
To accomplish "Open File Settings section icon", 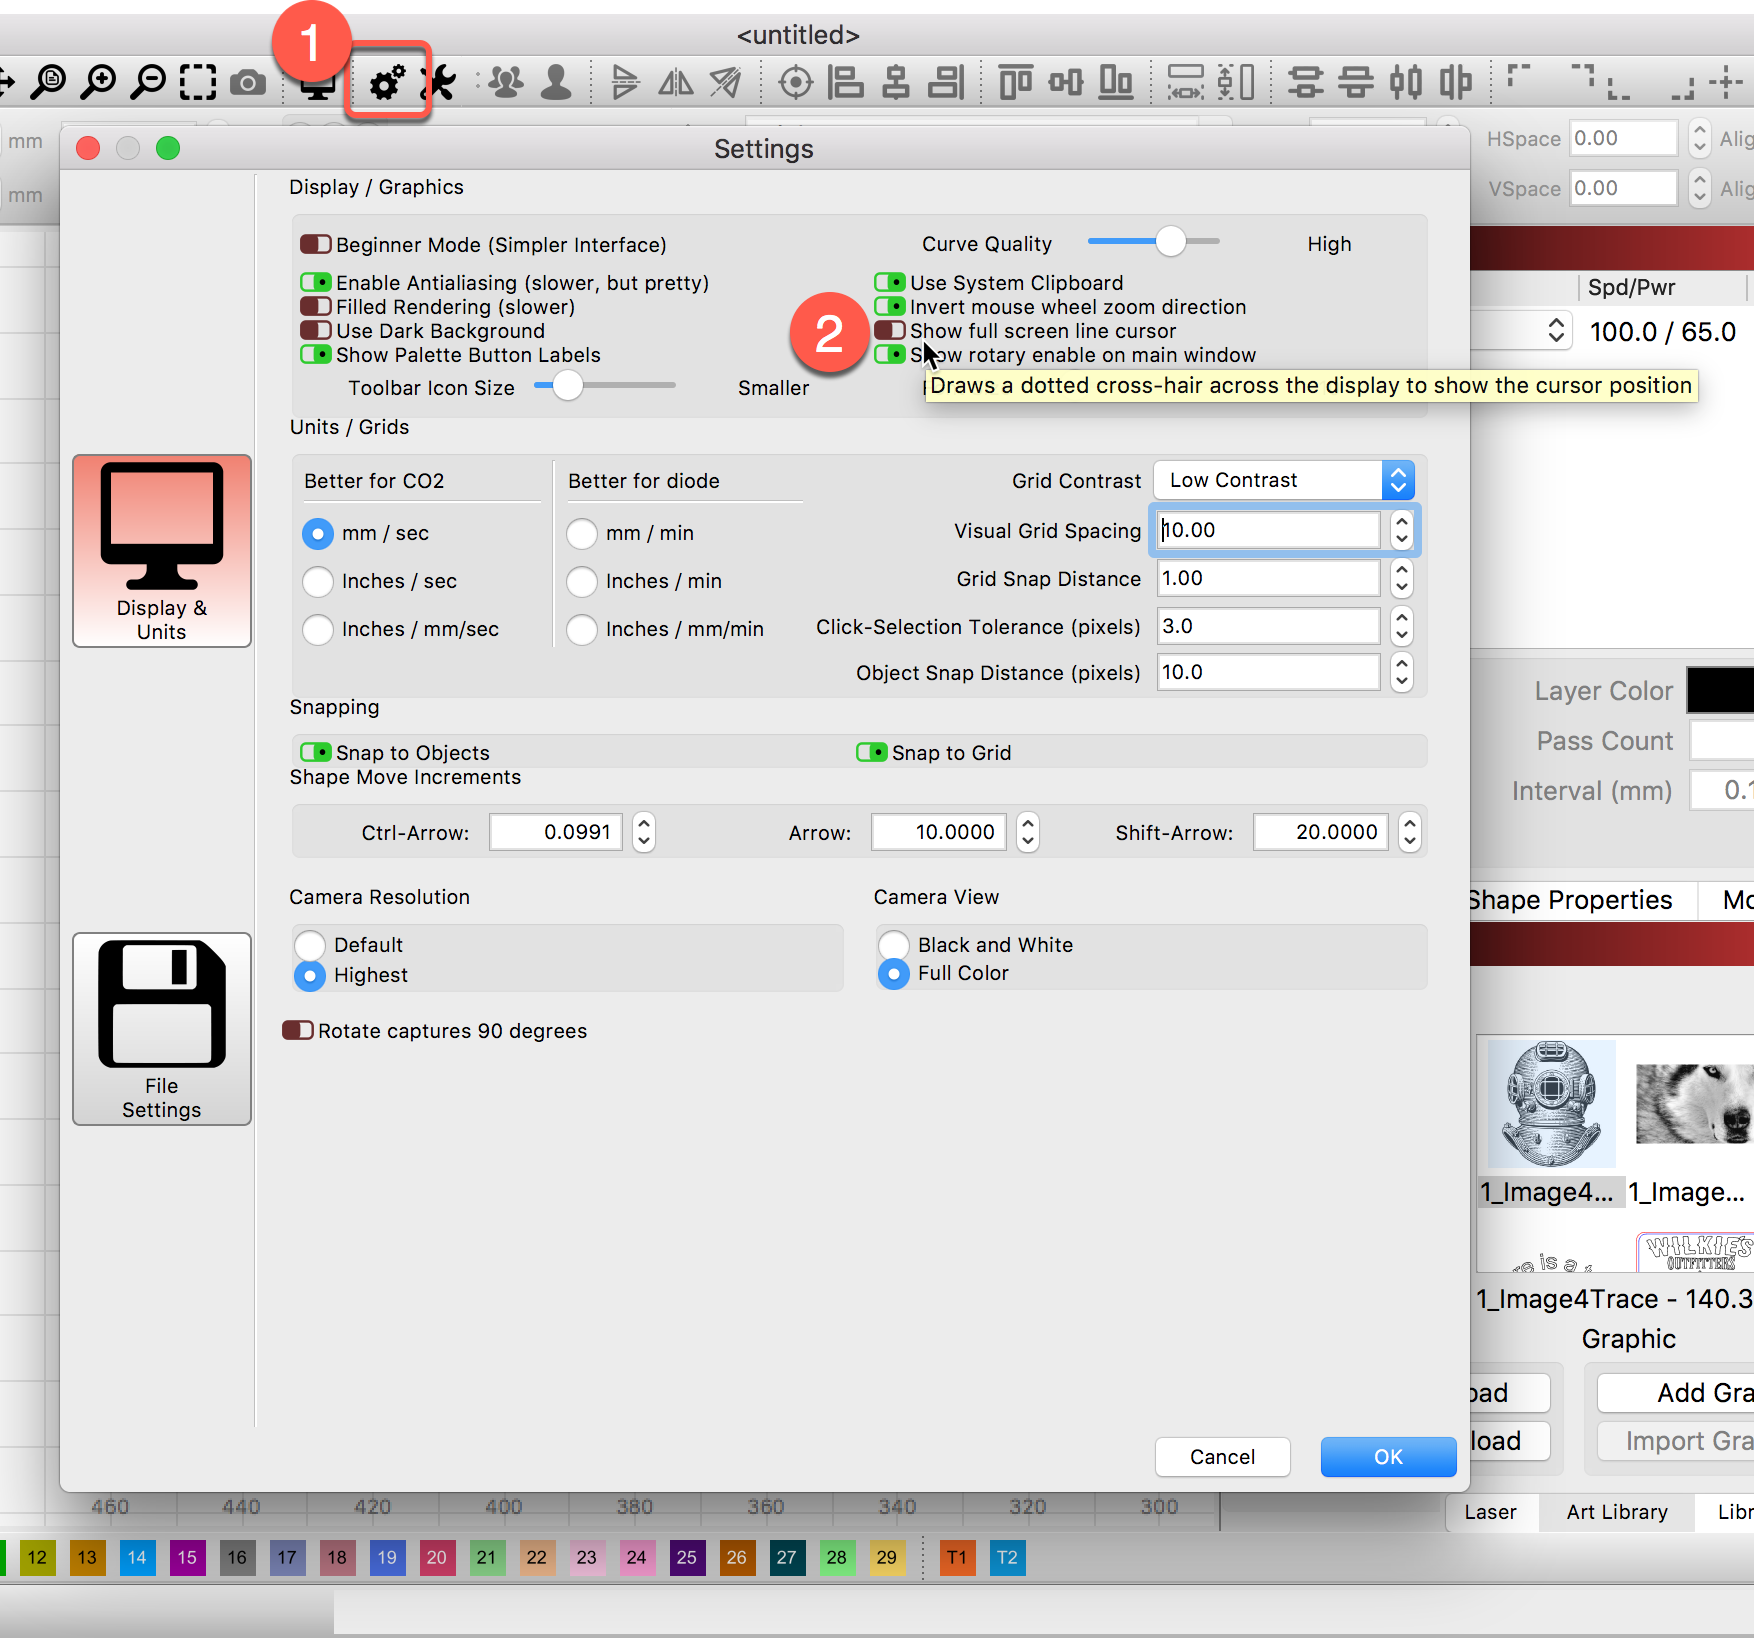I will [x=162, y=1028].
